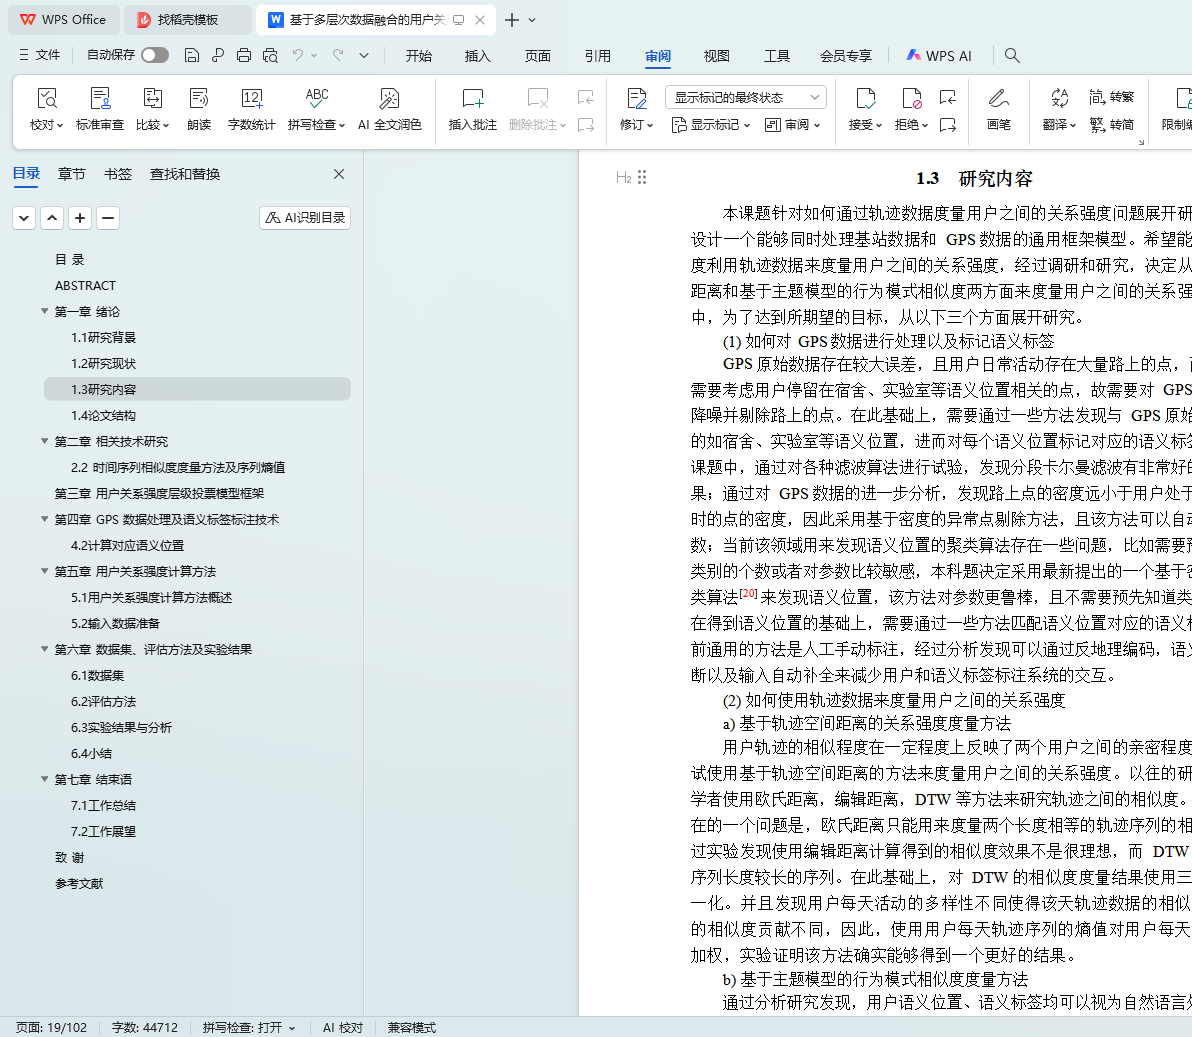Click the print icon in quick access bar
Viewport: 1192px width, 1037px height.
[x=244, y=56]
